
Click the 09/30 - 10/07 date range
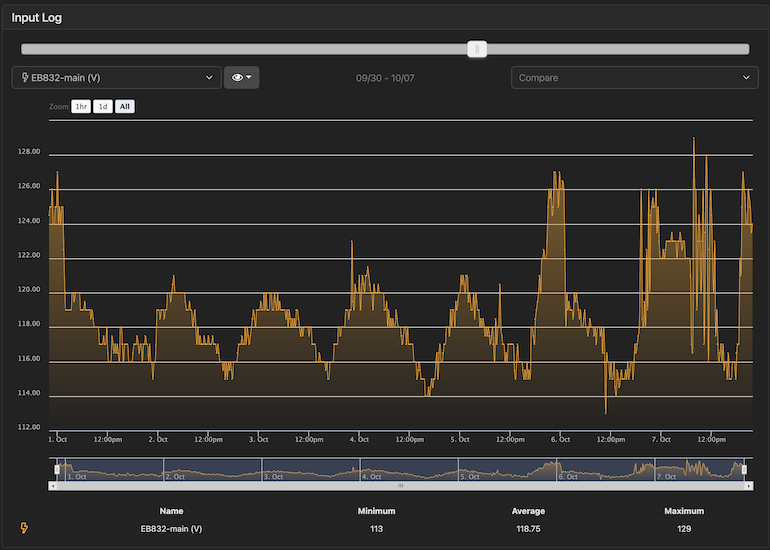click(385, 78)
